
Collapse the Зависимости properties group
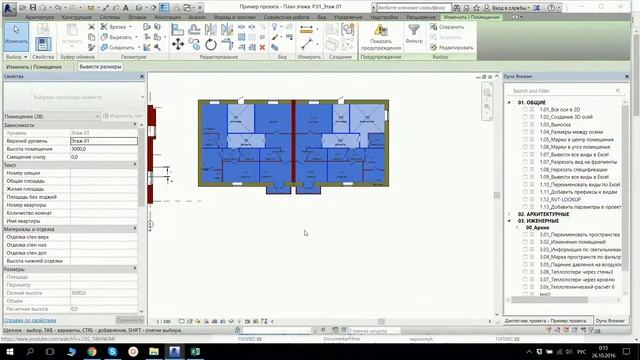135,125
